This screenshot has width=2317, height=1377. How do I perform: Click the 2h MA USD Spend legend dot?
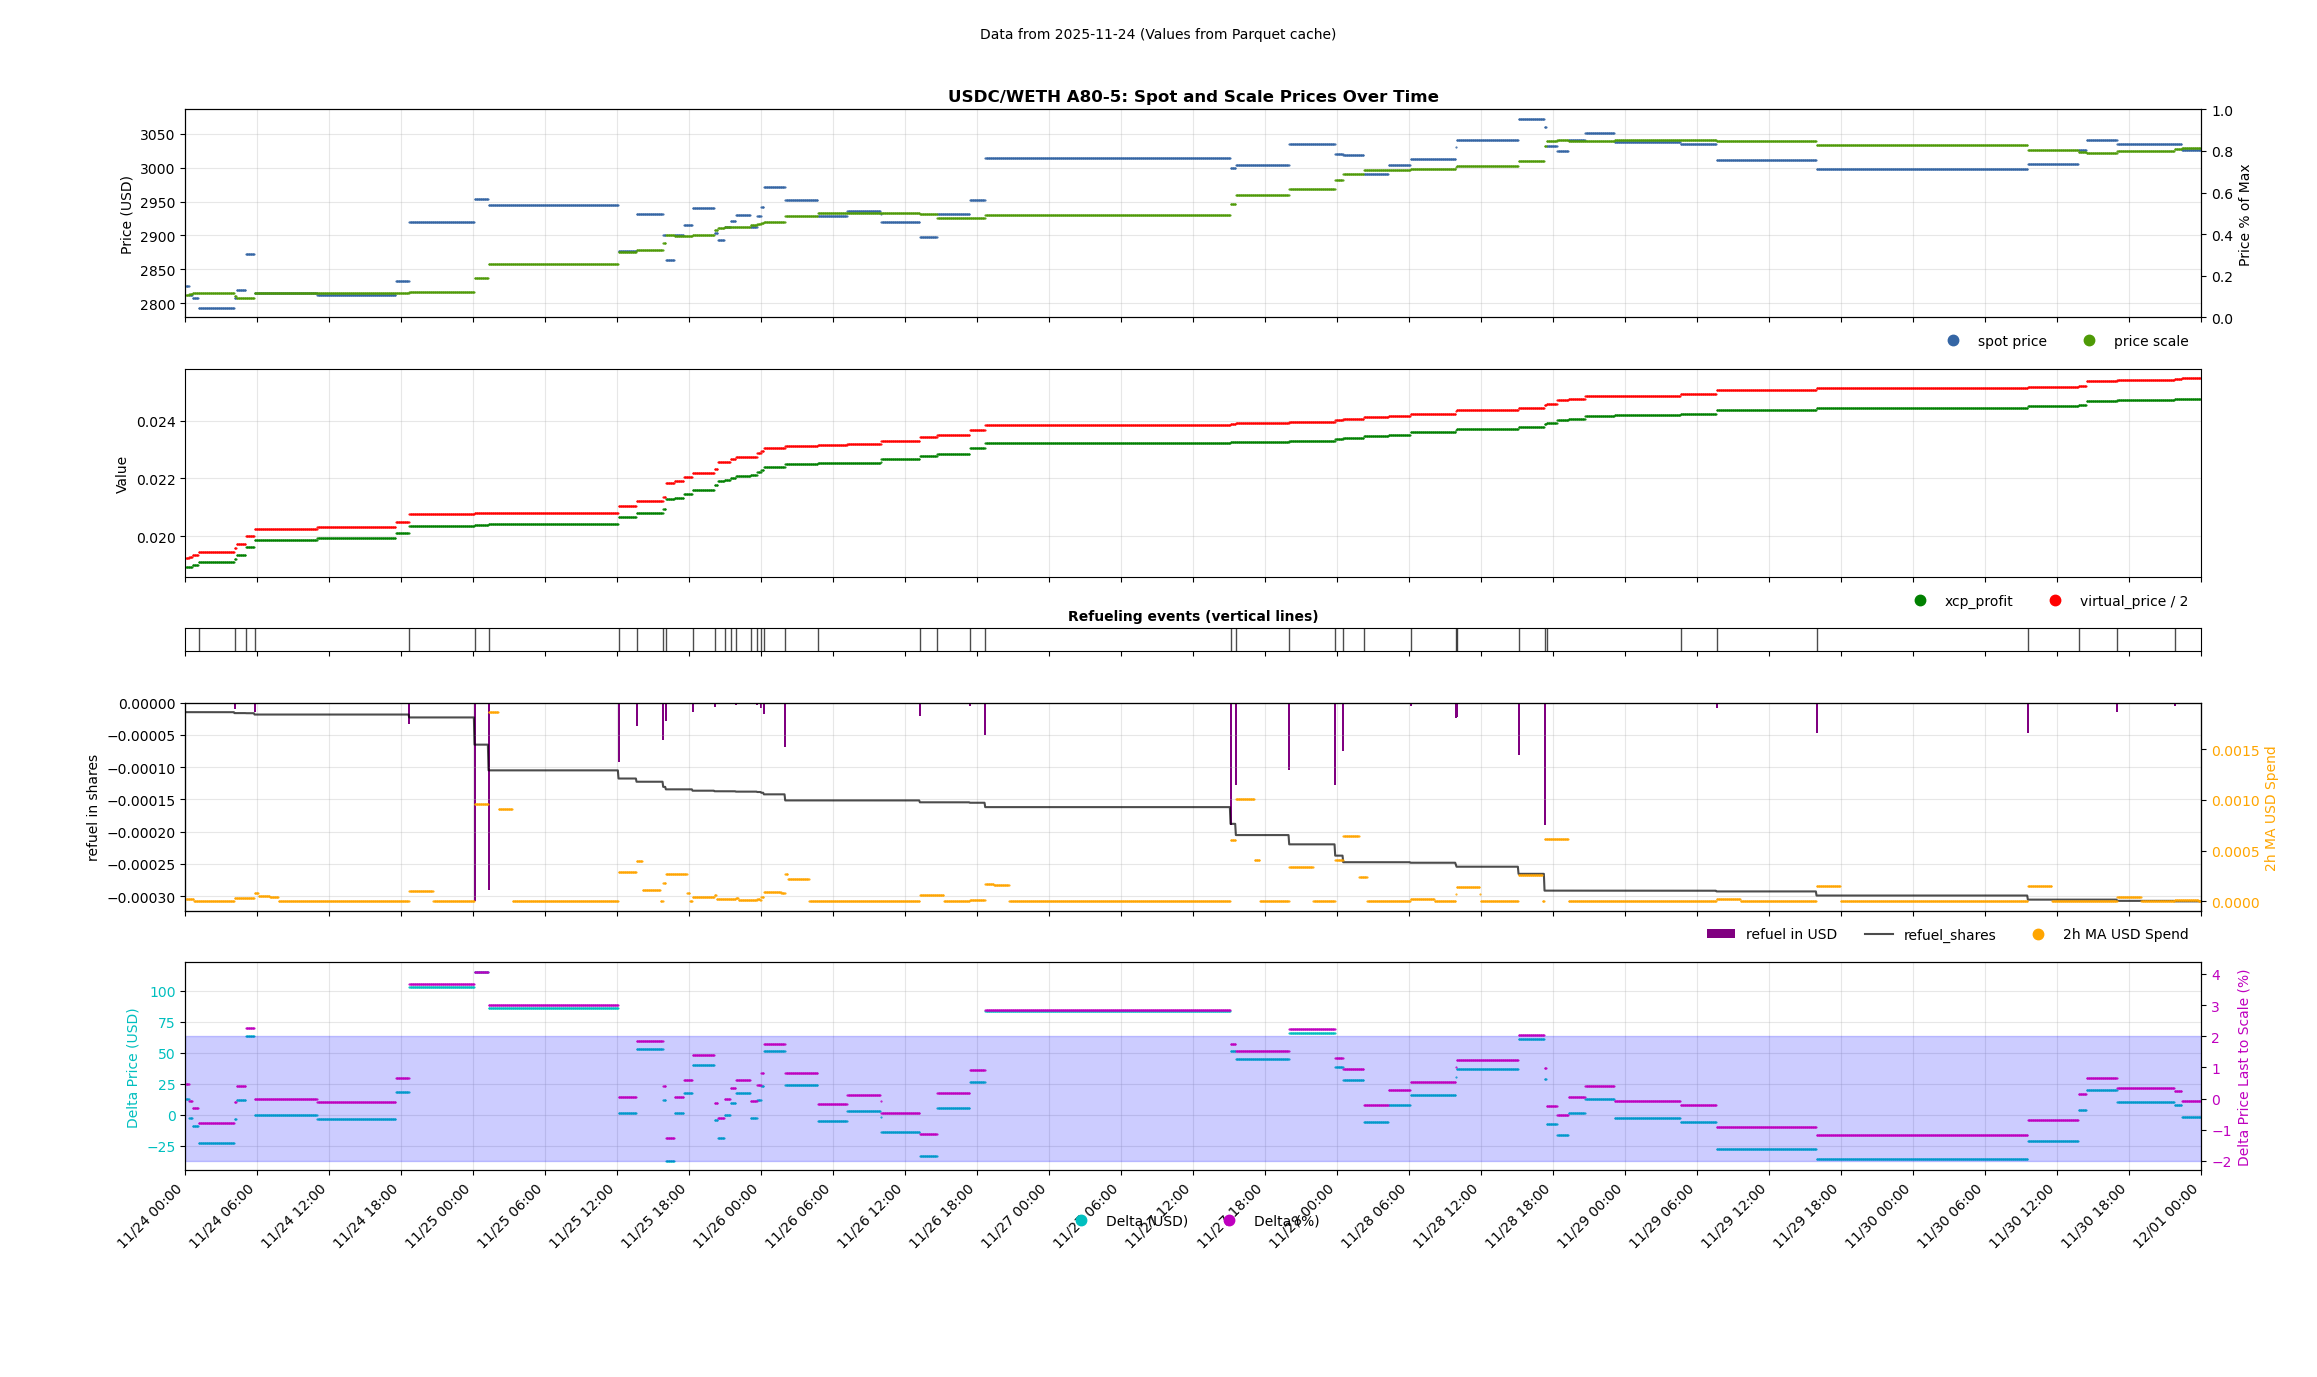click(x=2038, y=934)
